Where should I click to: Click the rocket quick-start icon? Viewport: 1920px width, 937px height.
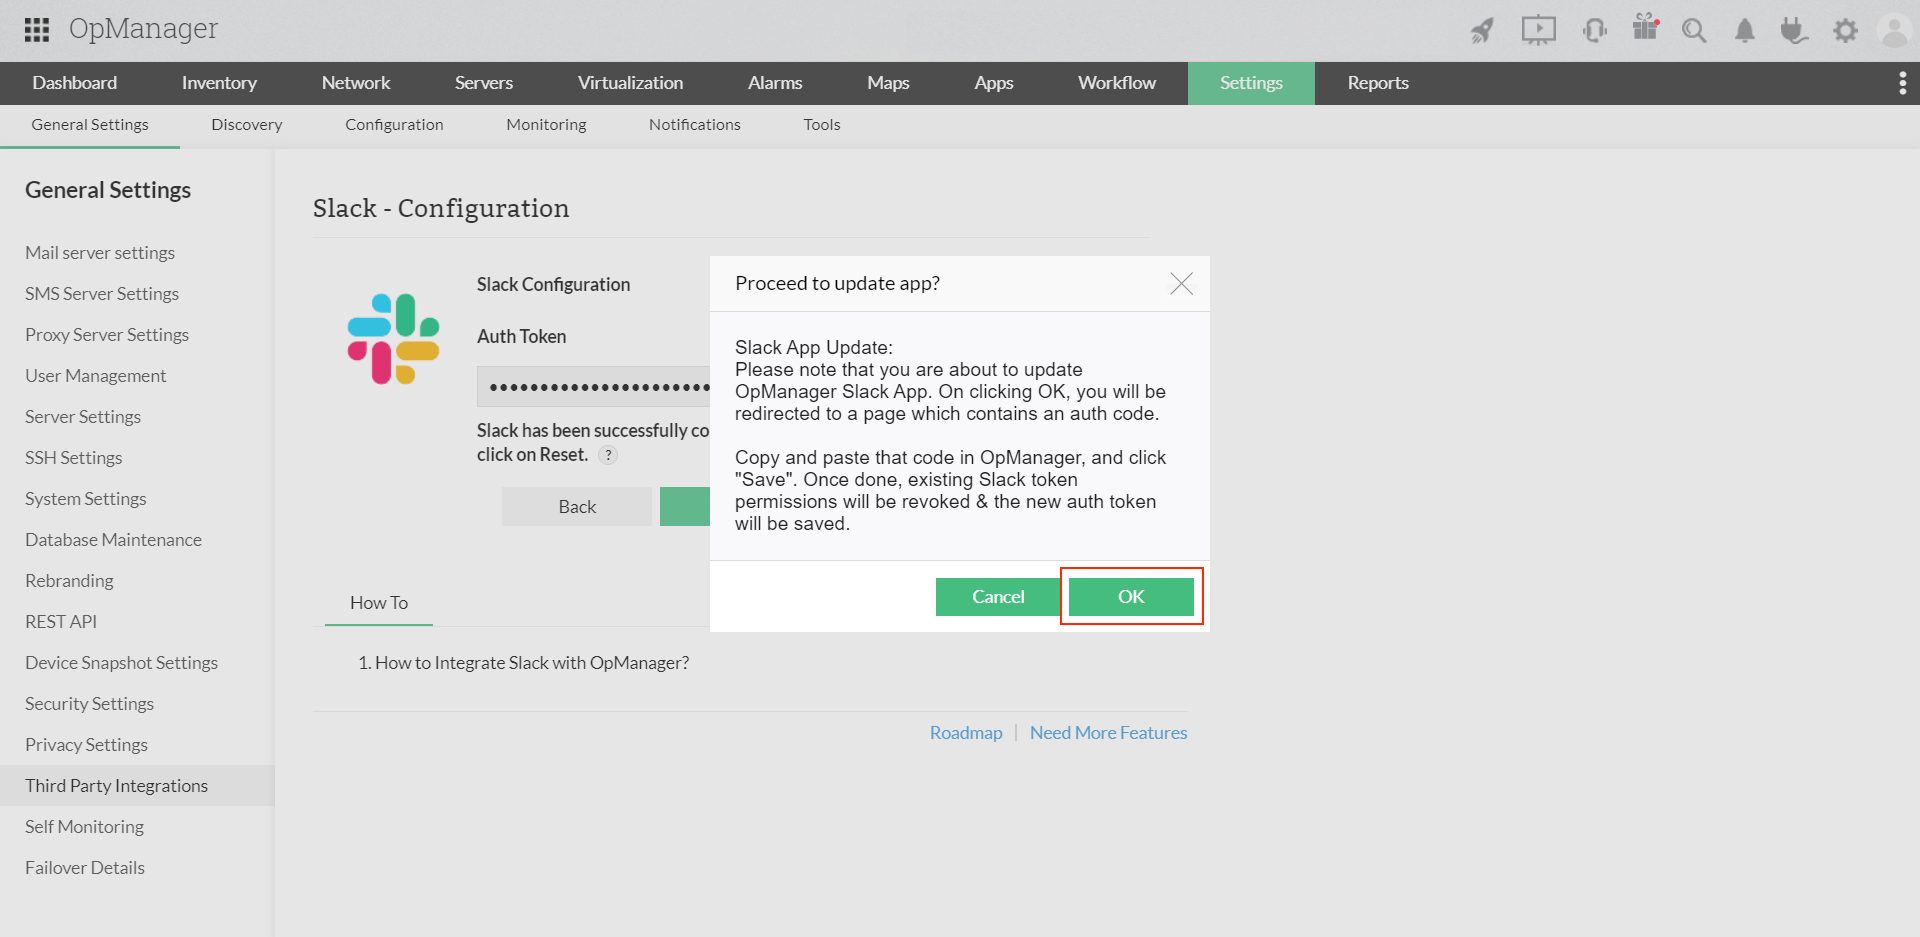tap(1482, 30)
